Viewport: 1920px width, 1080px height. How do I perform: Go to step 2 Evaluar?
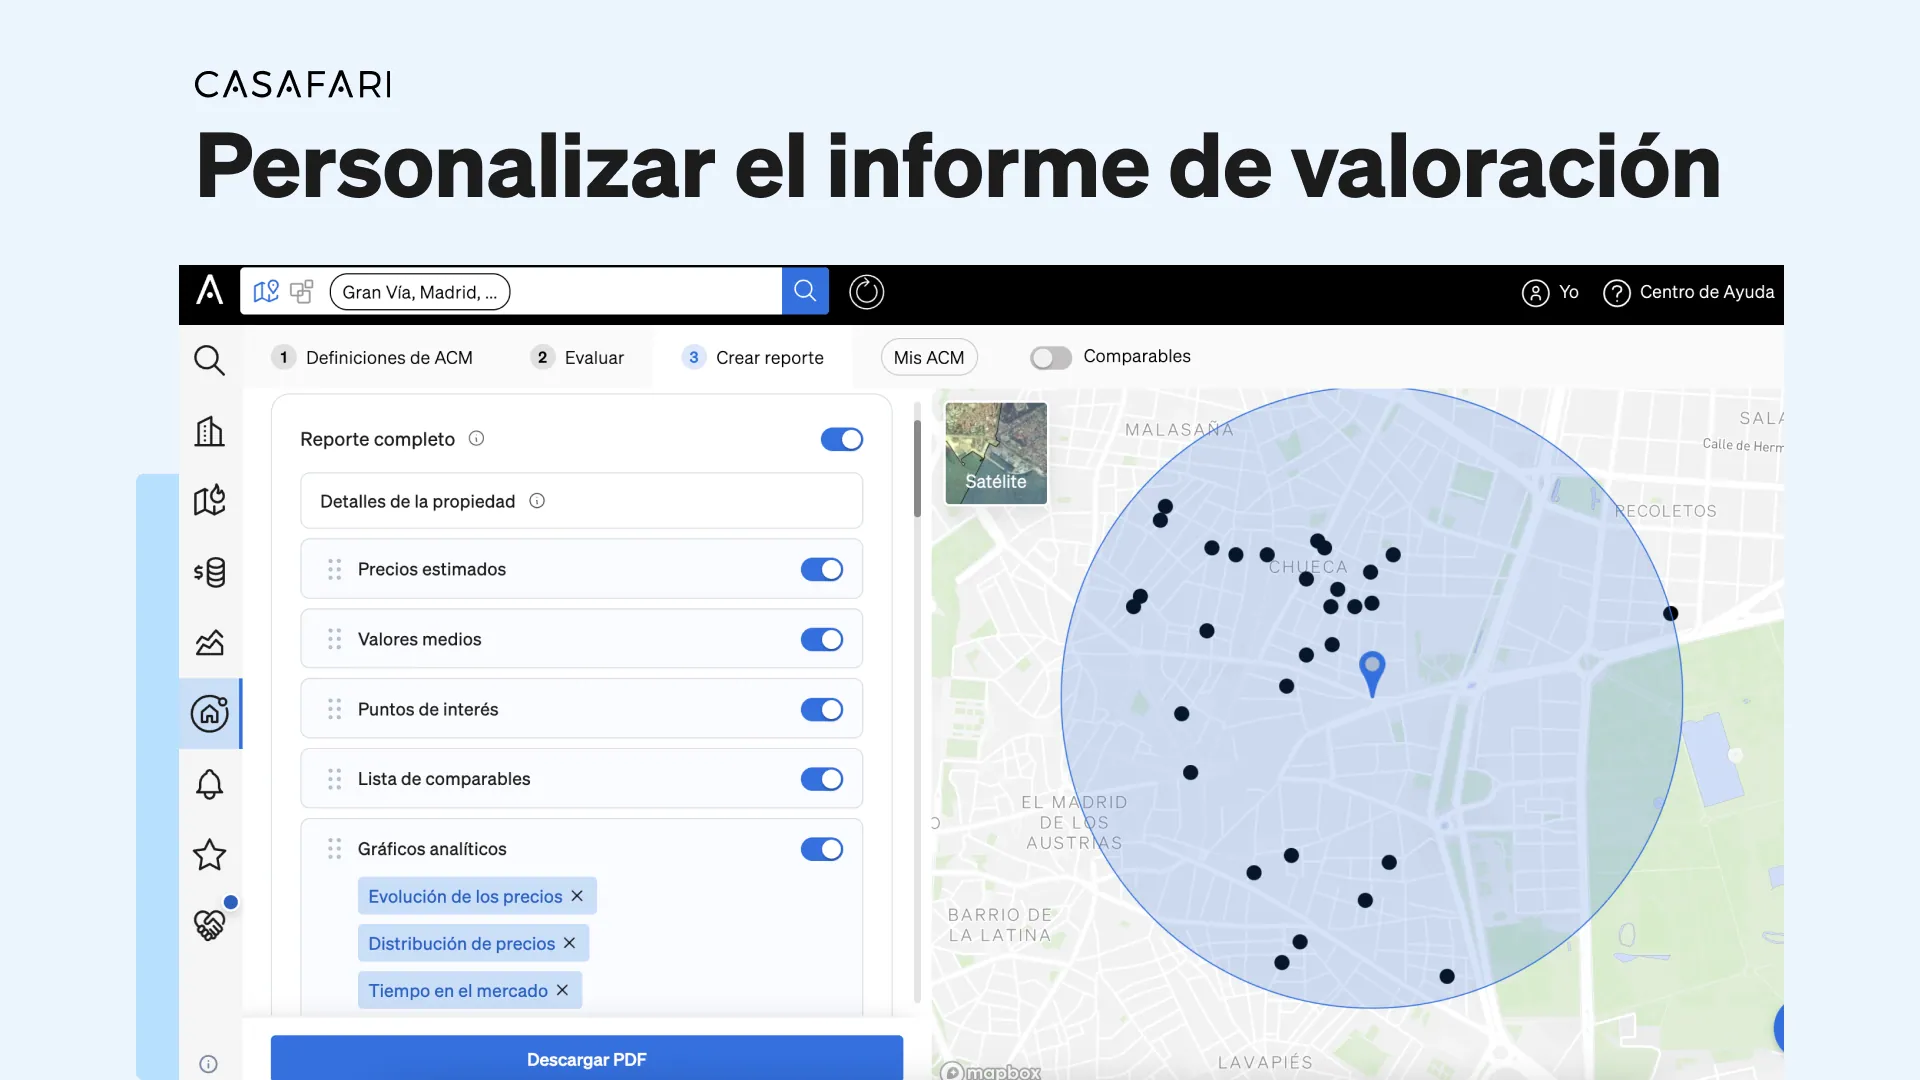click(577, 357)
